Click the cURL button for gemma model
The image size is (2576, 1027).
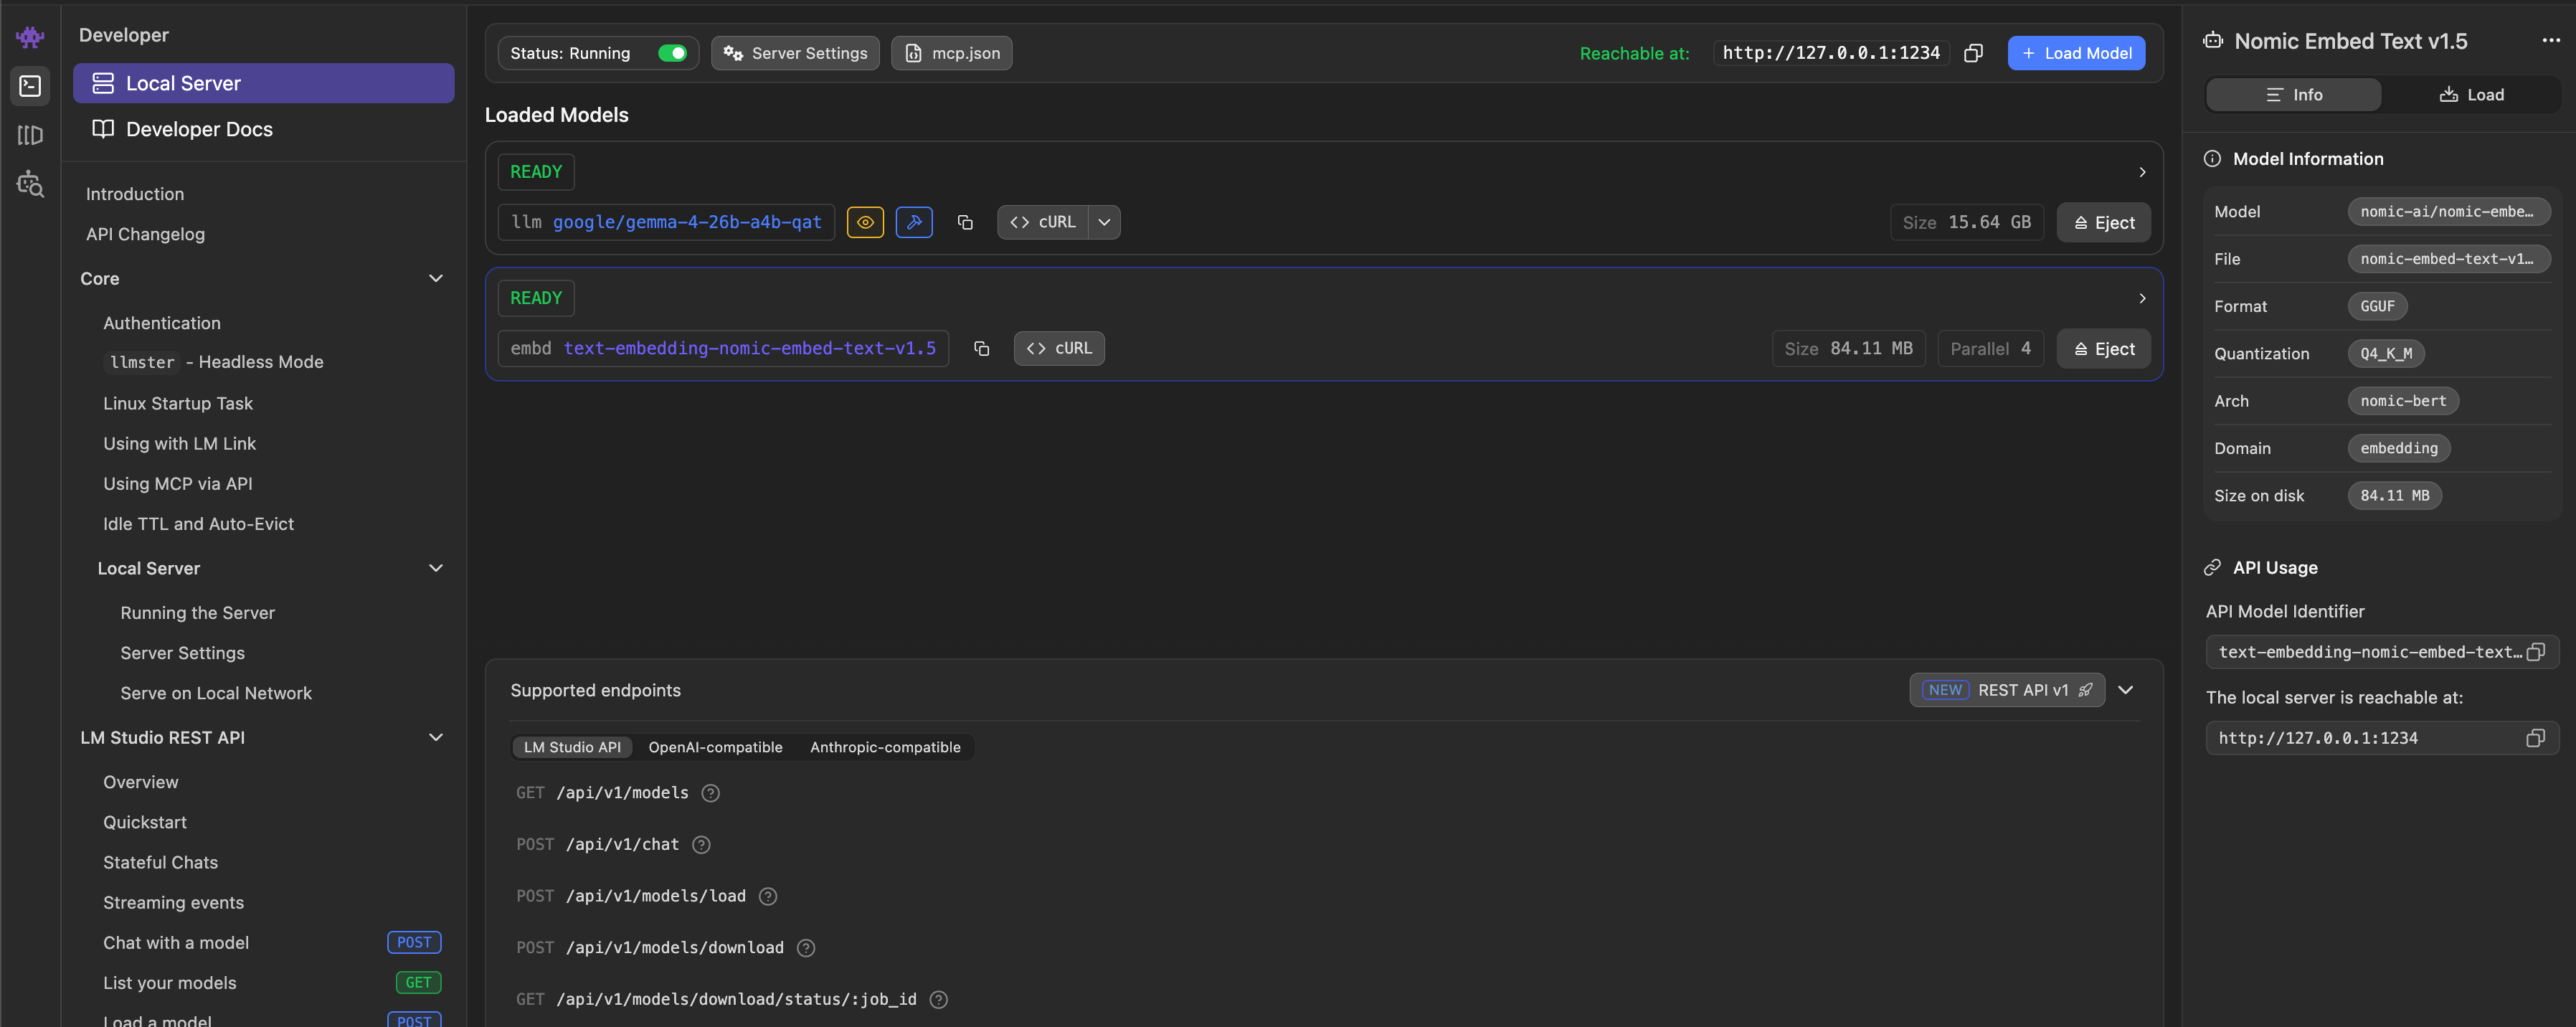tap(1043, 222)
